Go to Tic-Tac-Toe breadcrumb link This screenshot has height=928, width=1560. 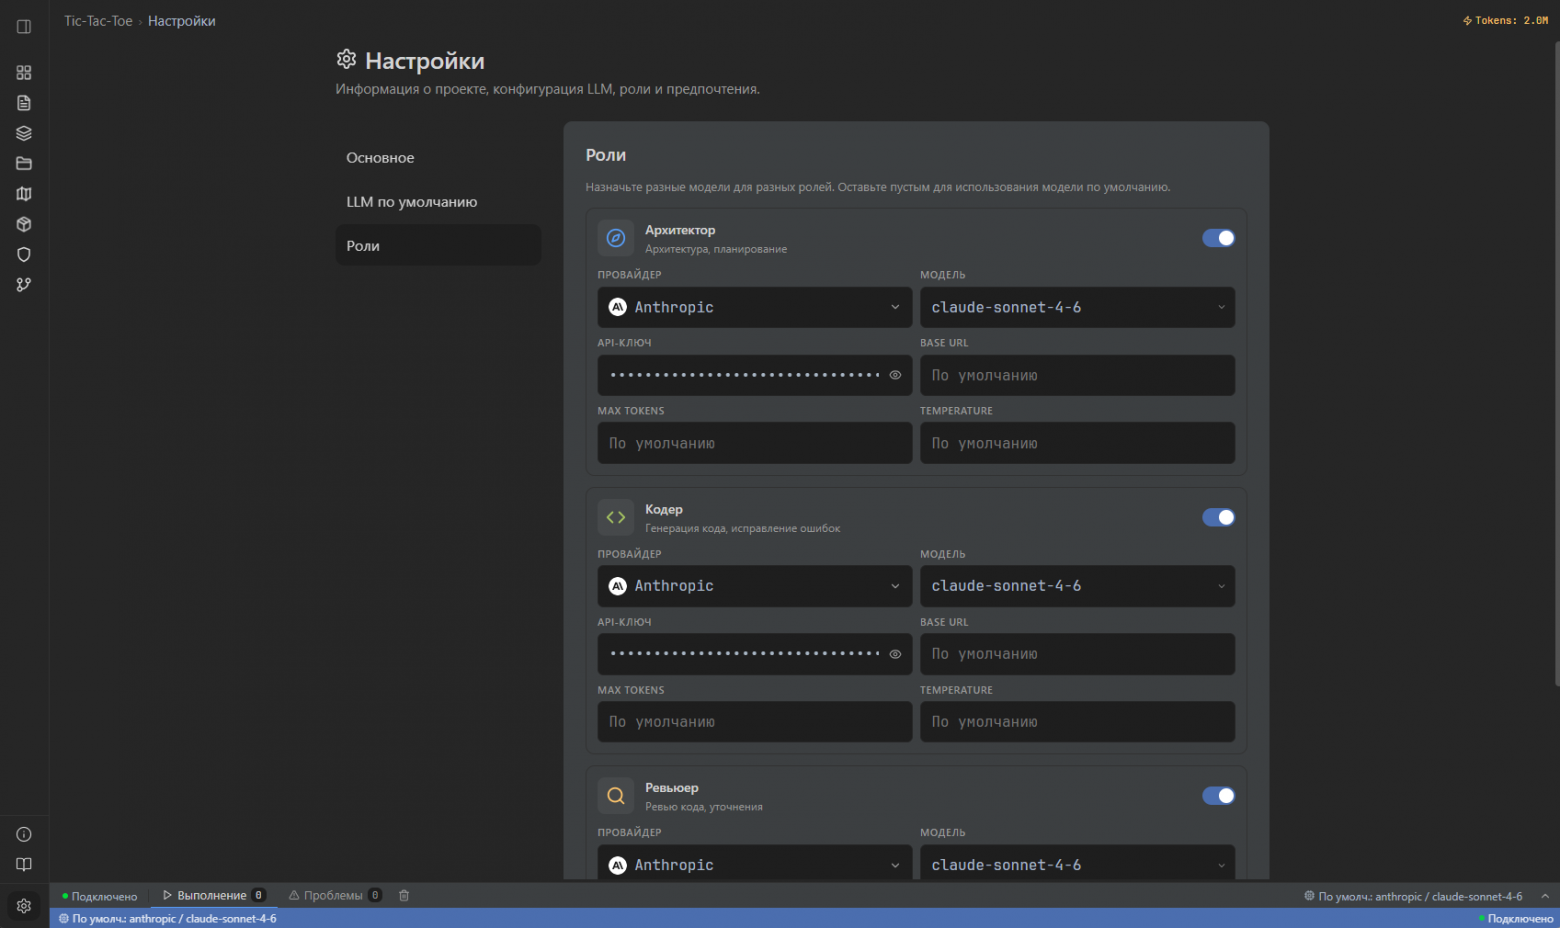tap(98, 21)
